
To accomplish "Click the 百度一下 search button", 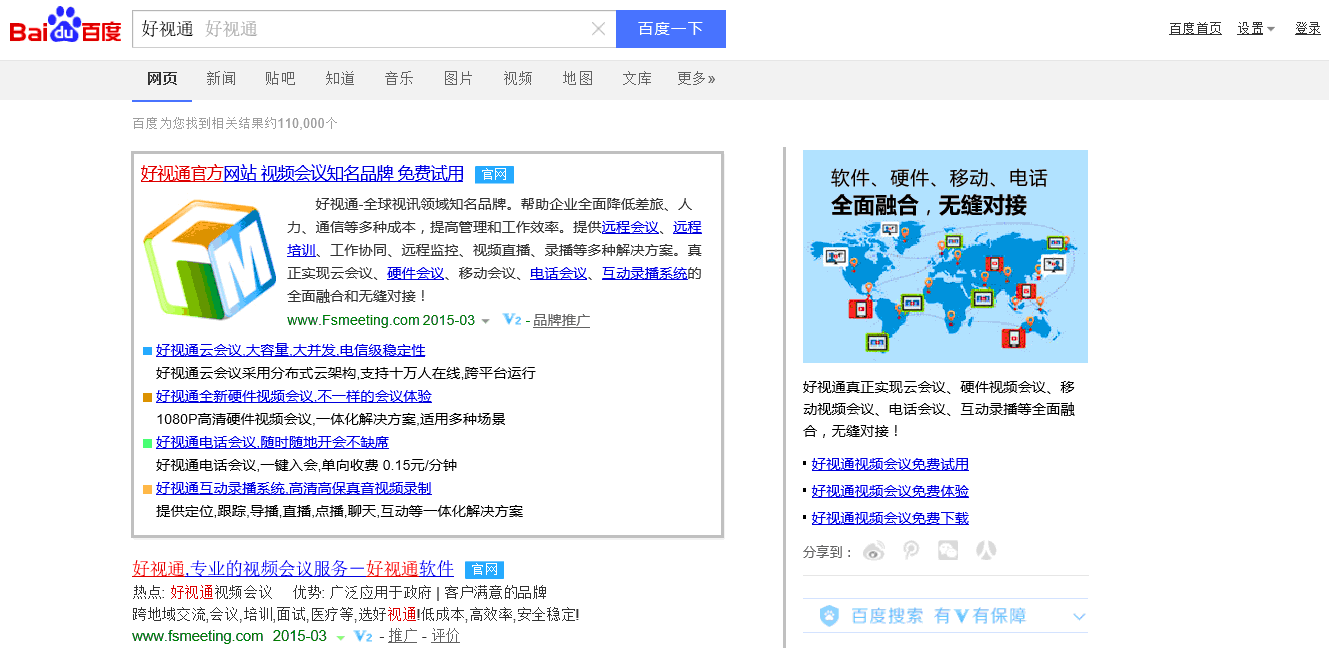I will [x=671, y=29].
